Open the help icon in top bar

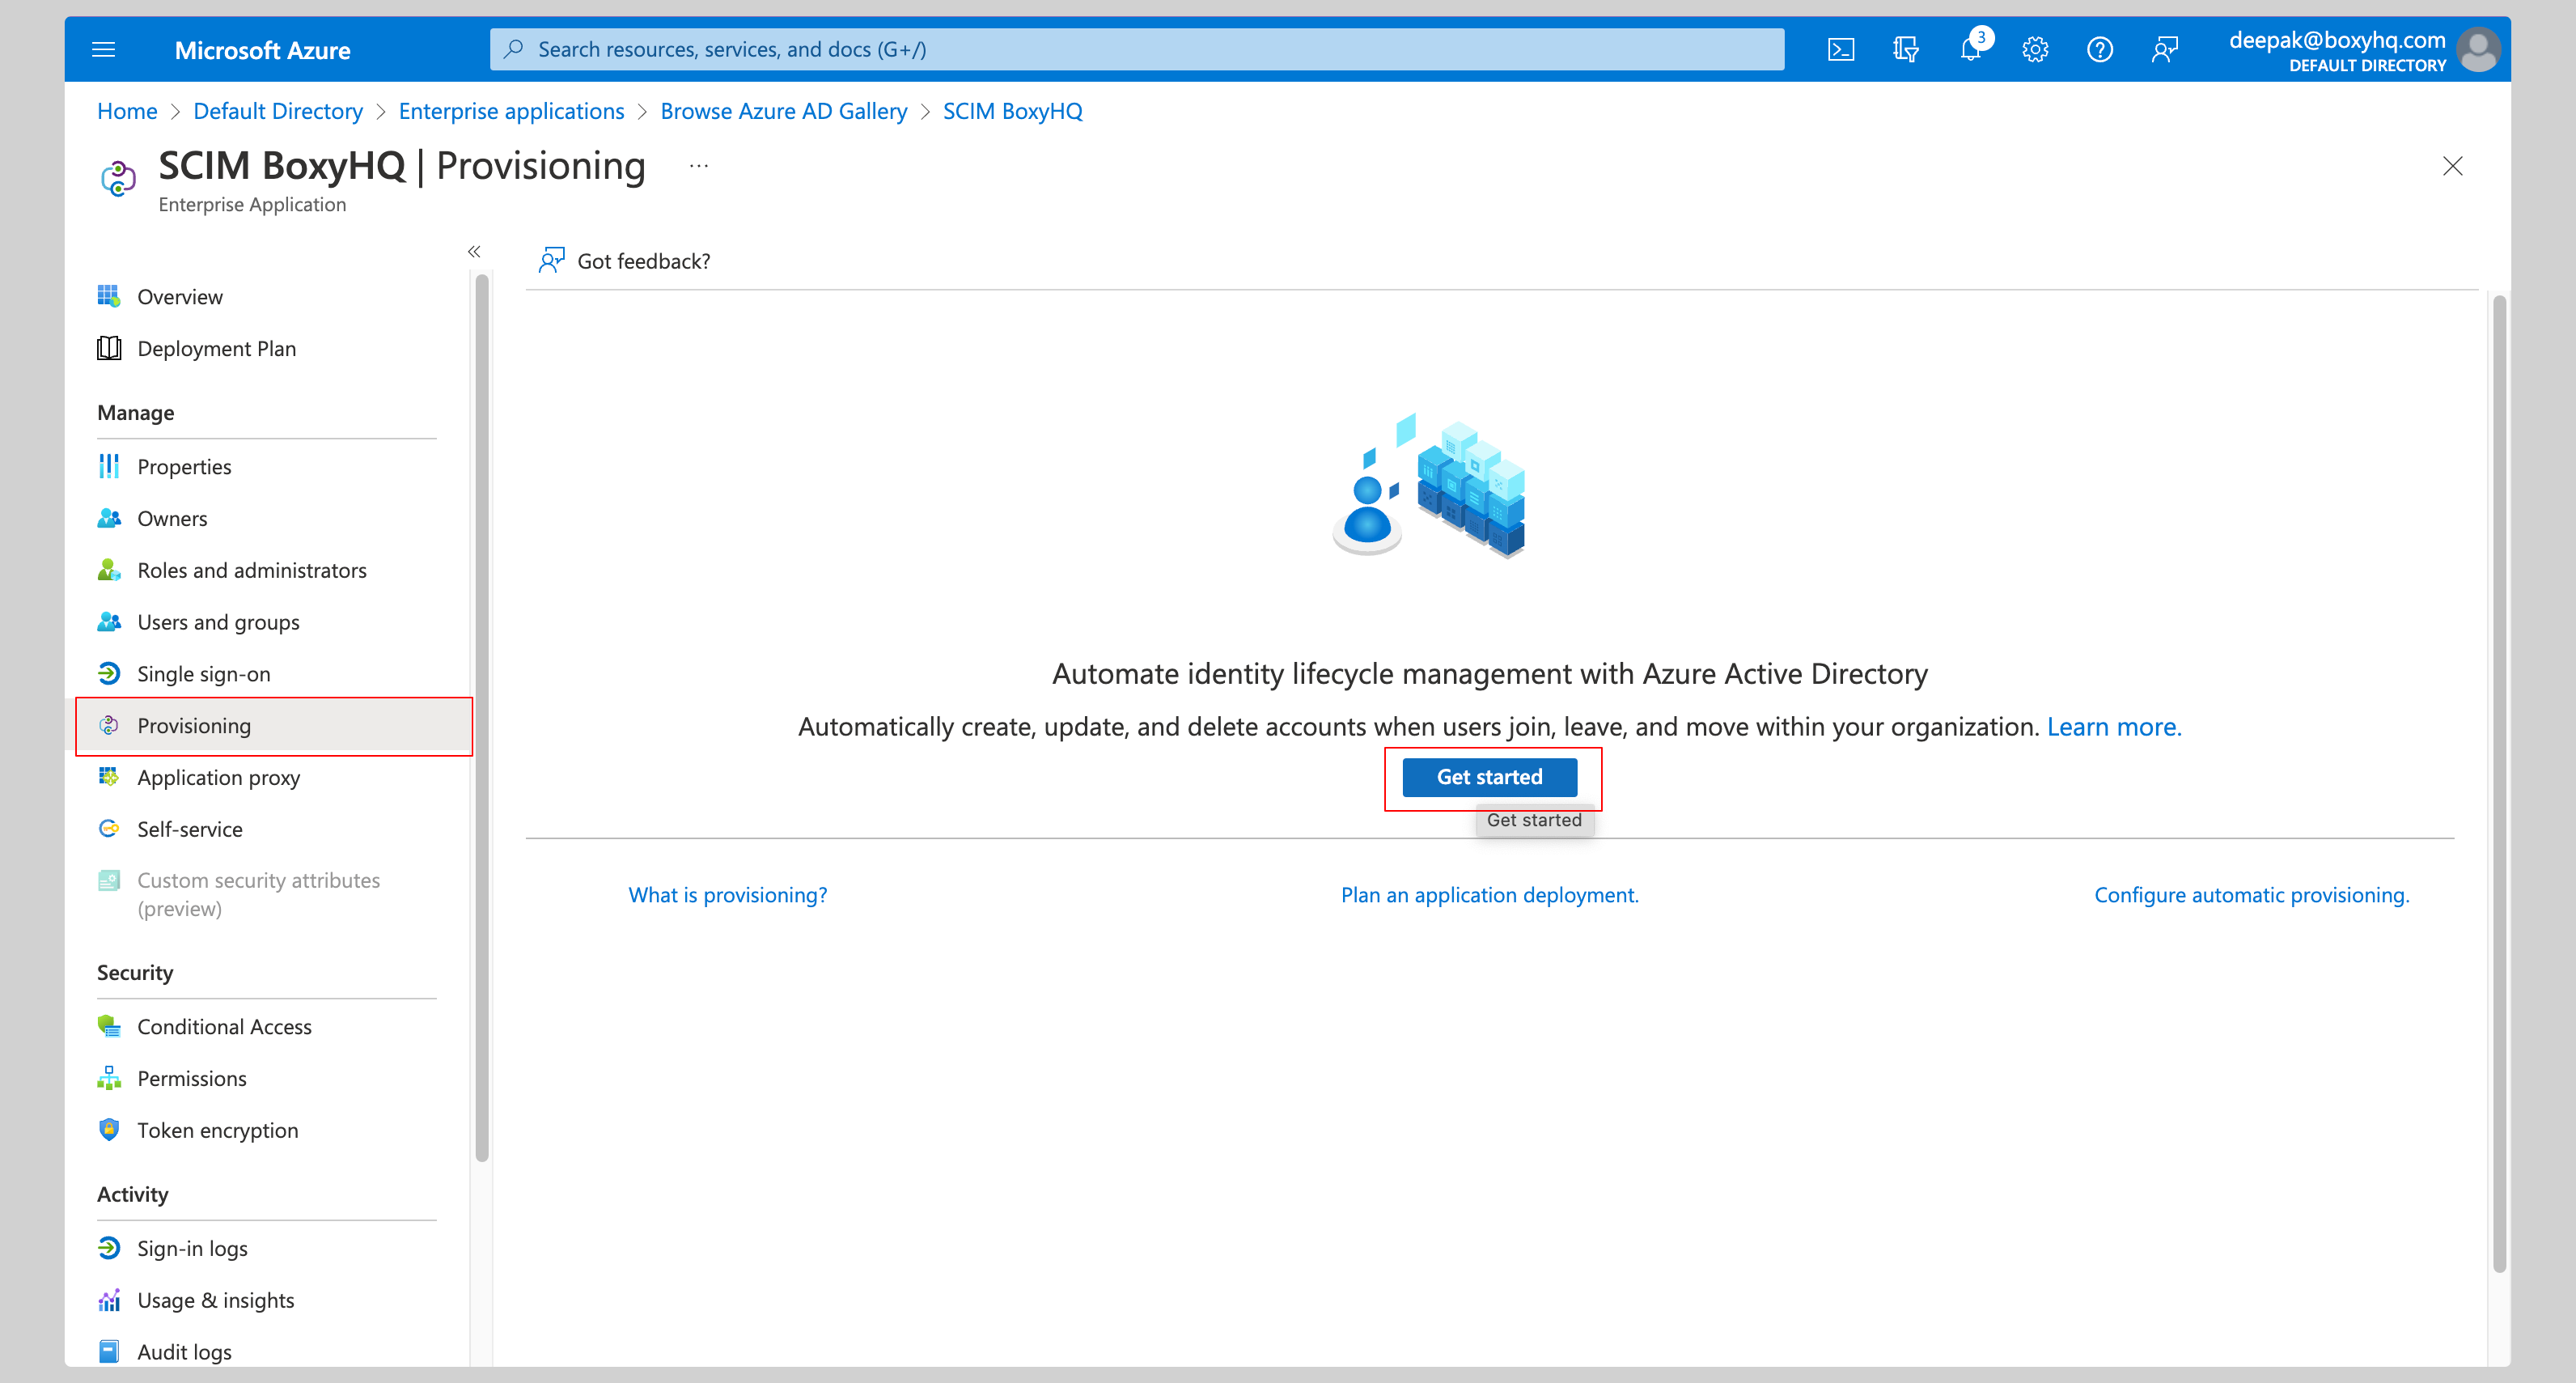click(x=2100, y=48)
